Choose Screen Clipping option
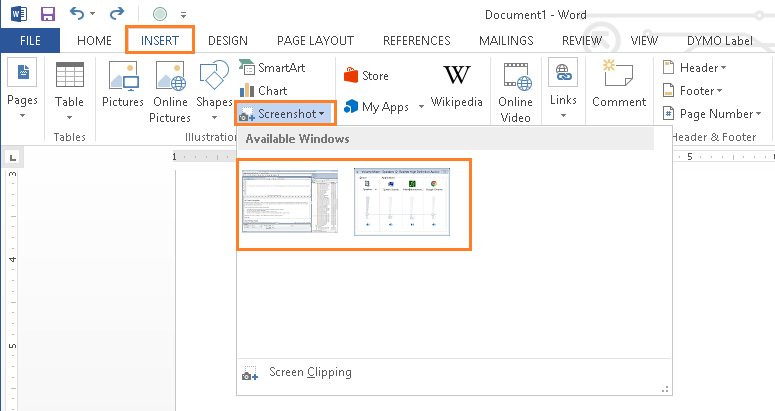This screenshot has height=411, width=775. pos(309,373)
